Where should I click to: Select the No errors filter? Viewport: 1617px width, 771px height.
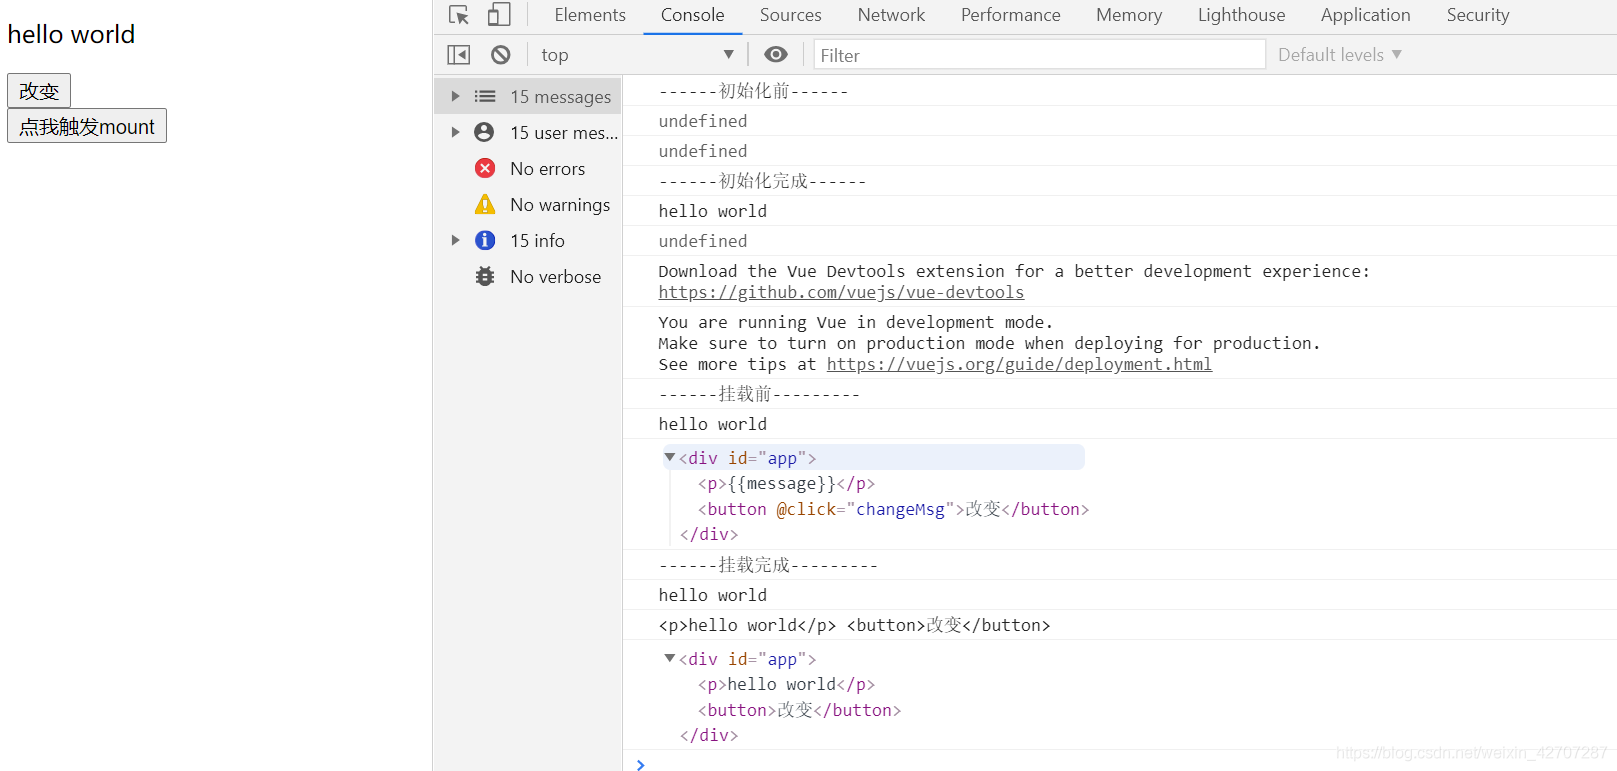(x=528, y=169)
